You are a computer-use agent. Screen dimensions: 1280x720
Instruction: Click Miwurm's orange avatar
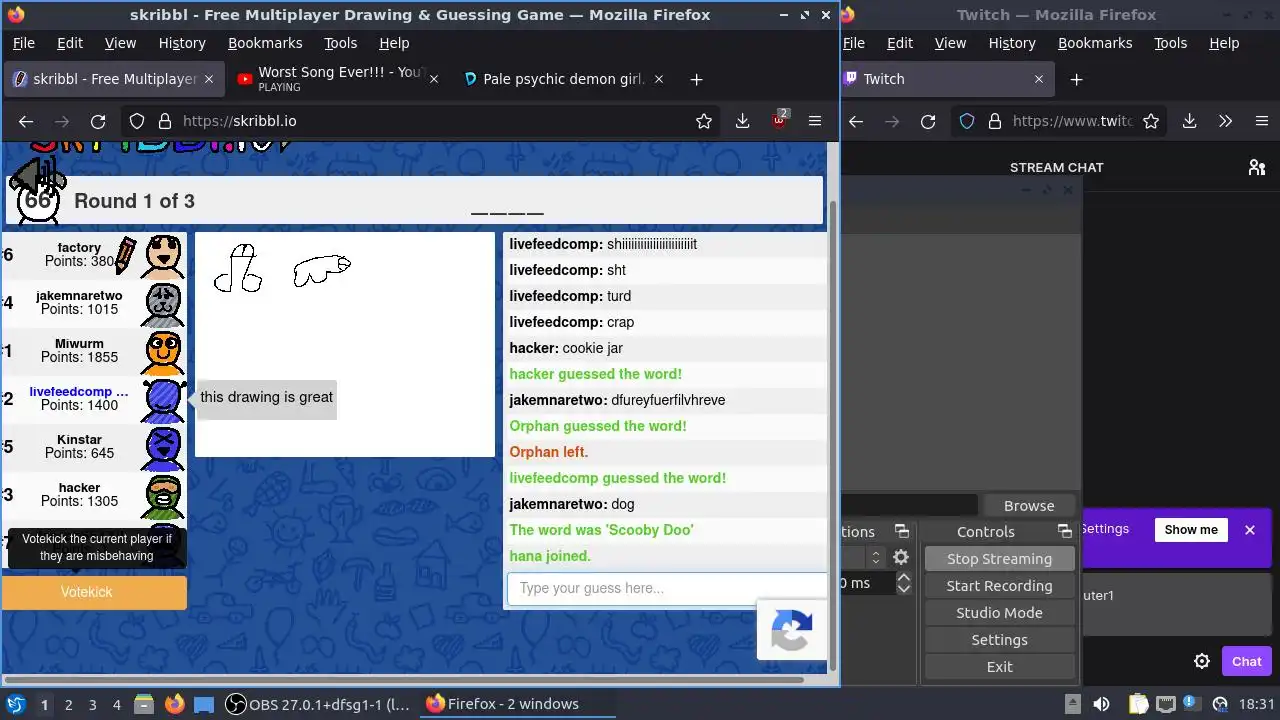[x=163, y=352]
